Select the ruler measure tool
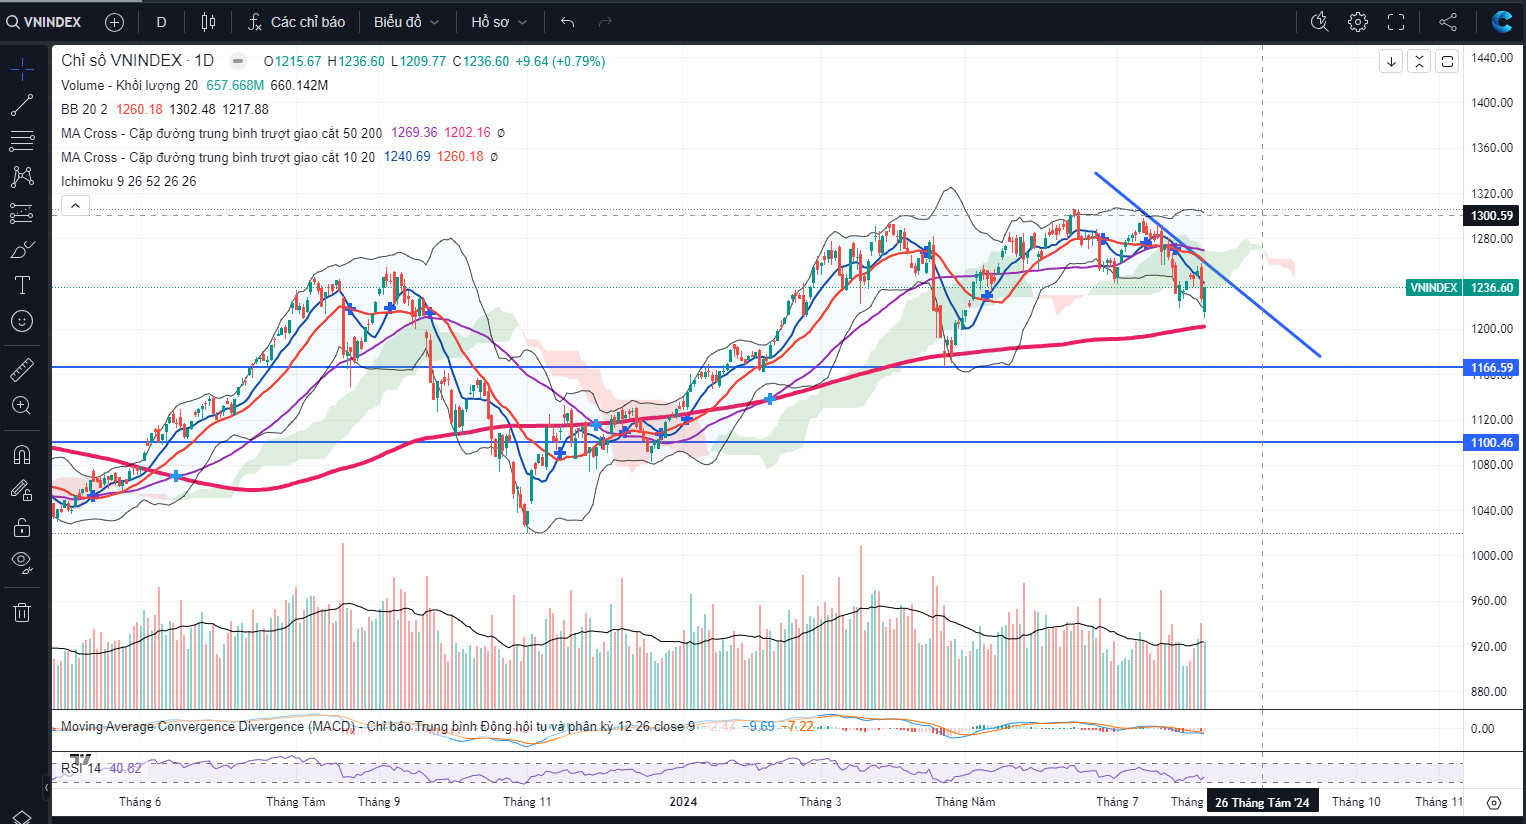The height and width of the screenshot is (824, 1526). tap(22, 370)
